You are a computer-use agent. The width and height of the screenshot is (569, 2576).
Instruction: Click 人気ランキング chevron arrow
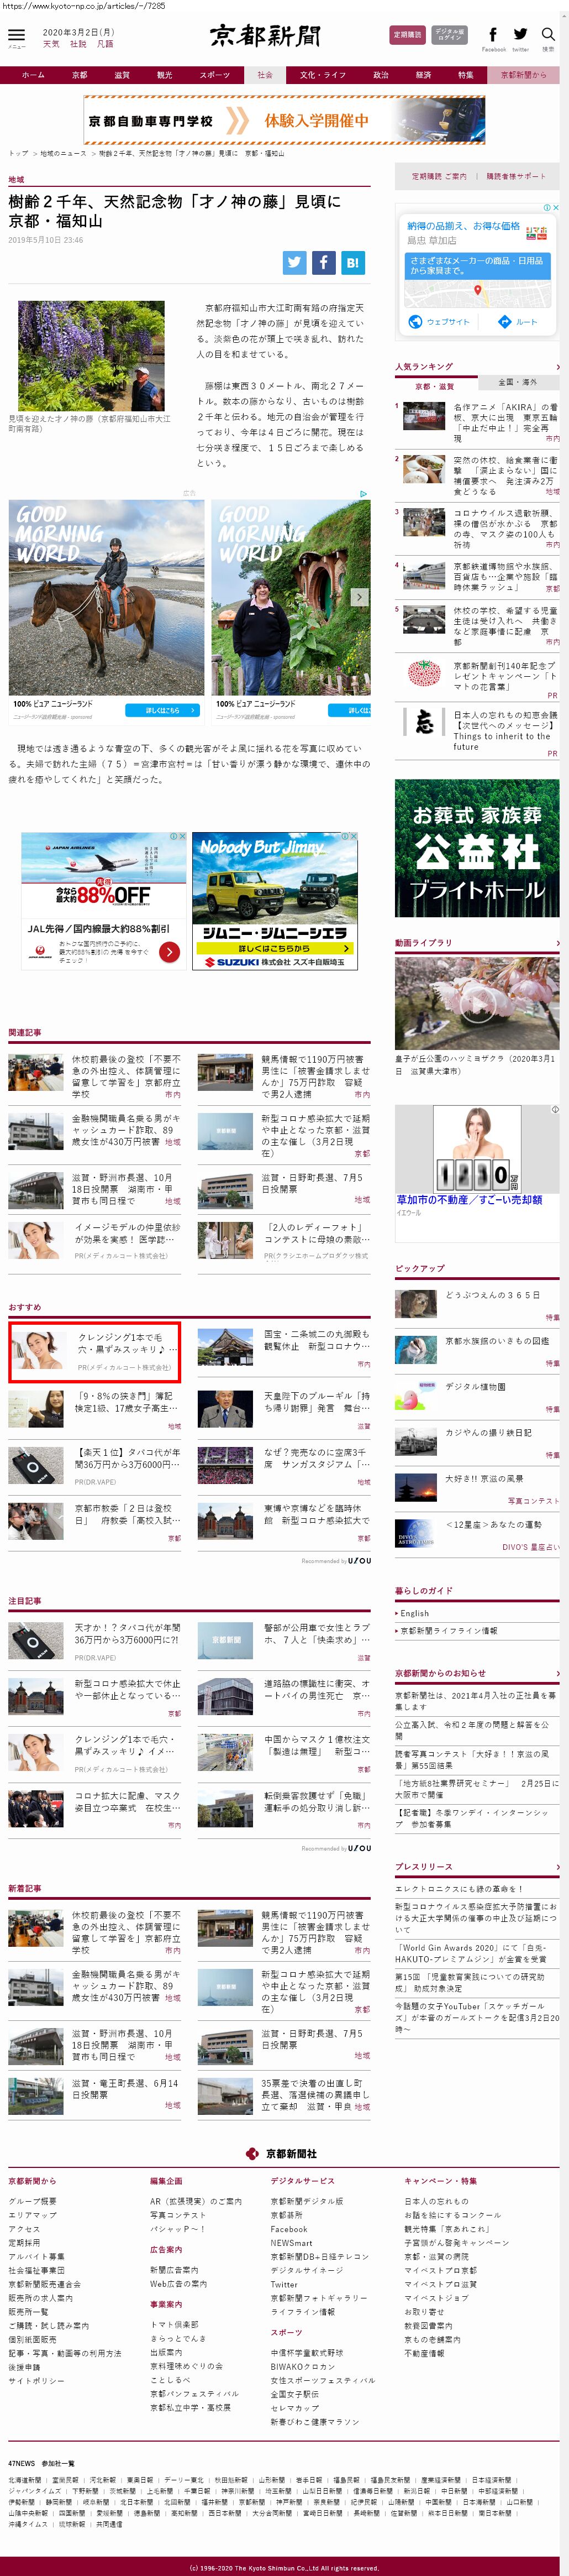coord(557,367)
